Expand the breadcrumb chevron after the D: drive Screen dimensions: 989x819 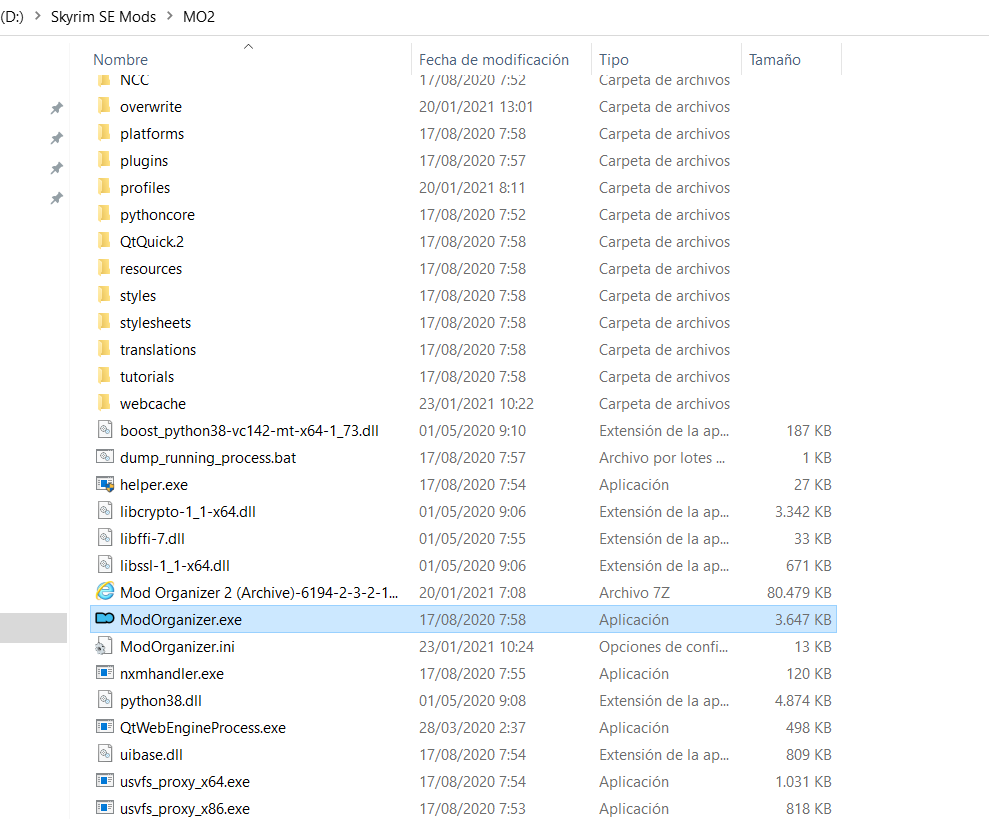37,16
